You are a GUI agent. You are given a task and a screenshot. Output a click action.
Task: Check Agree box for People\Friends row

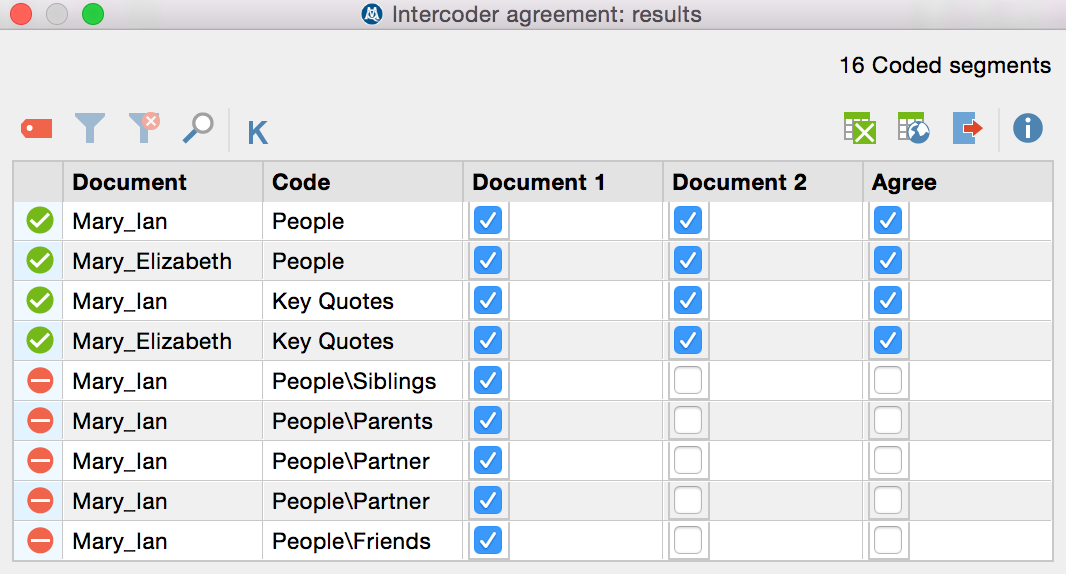pyautogui.click(x=888, y=541)
